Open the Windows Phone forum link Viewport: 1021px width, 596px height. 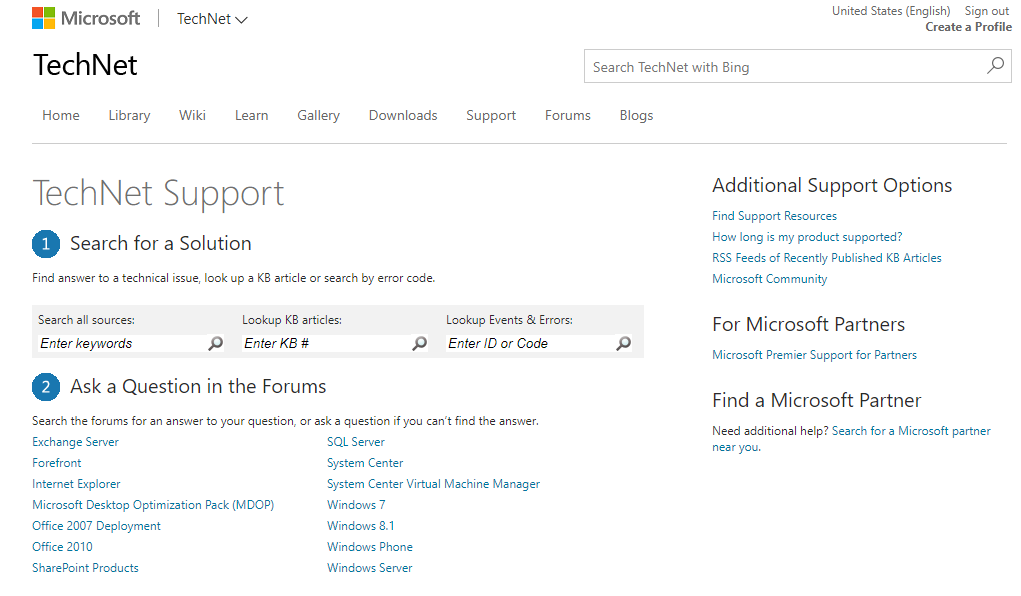pos(370,546)
